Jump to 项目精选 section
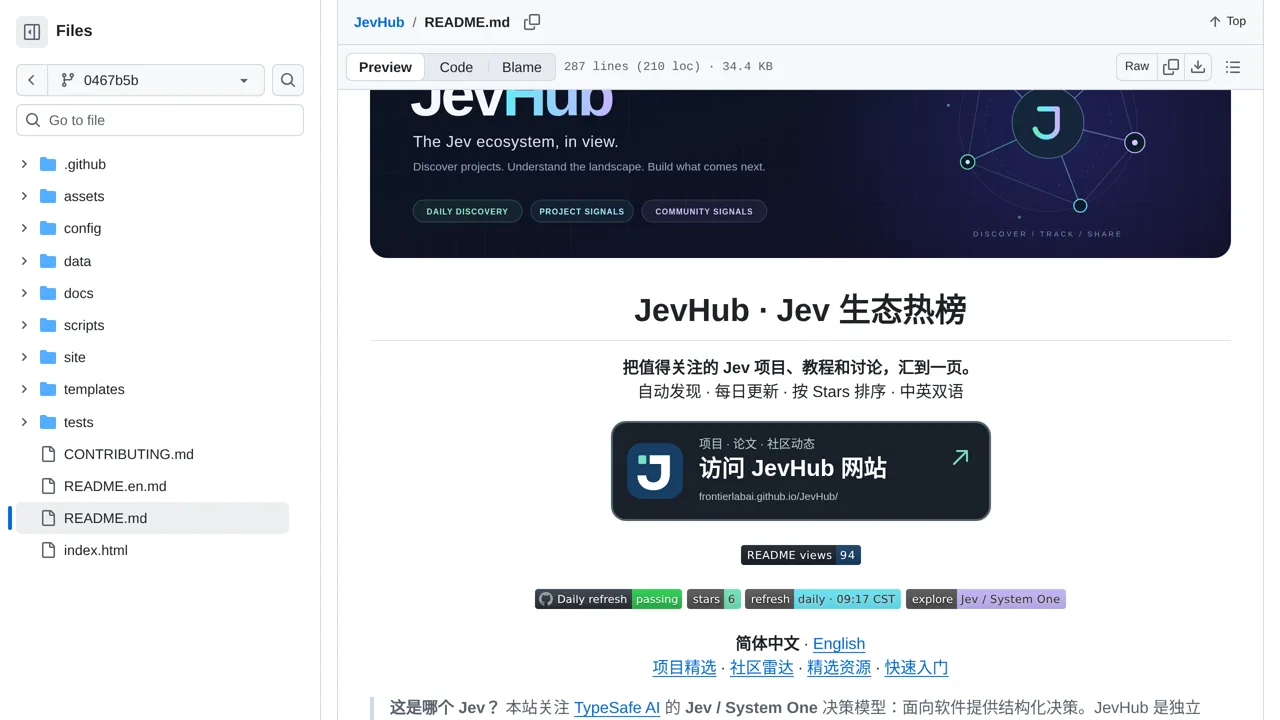 (x=685, y=667)
